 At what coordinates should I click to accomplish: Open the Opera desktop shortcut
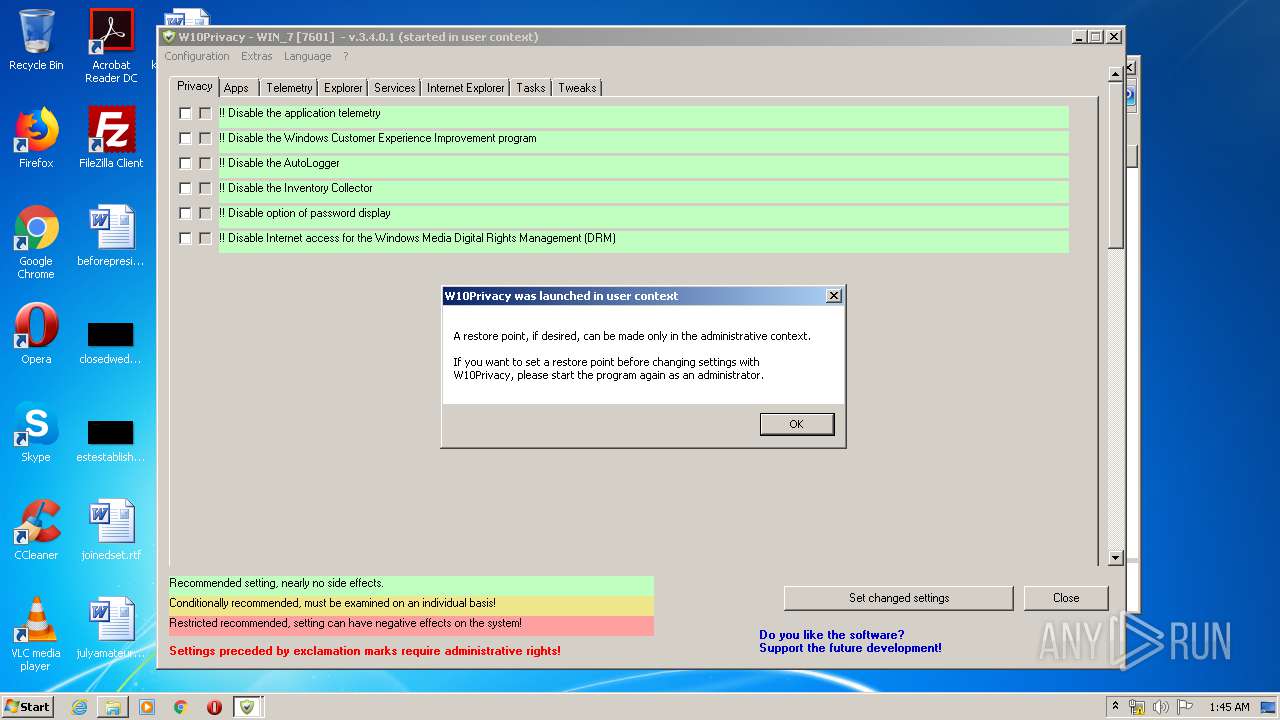click(36, 334)
